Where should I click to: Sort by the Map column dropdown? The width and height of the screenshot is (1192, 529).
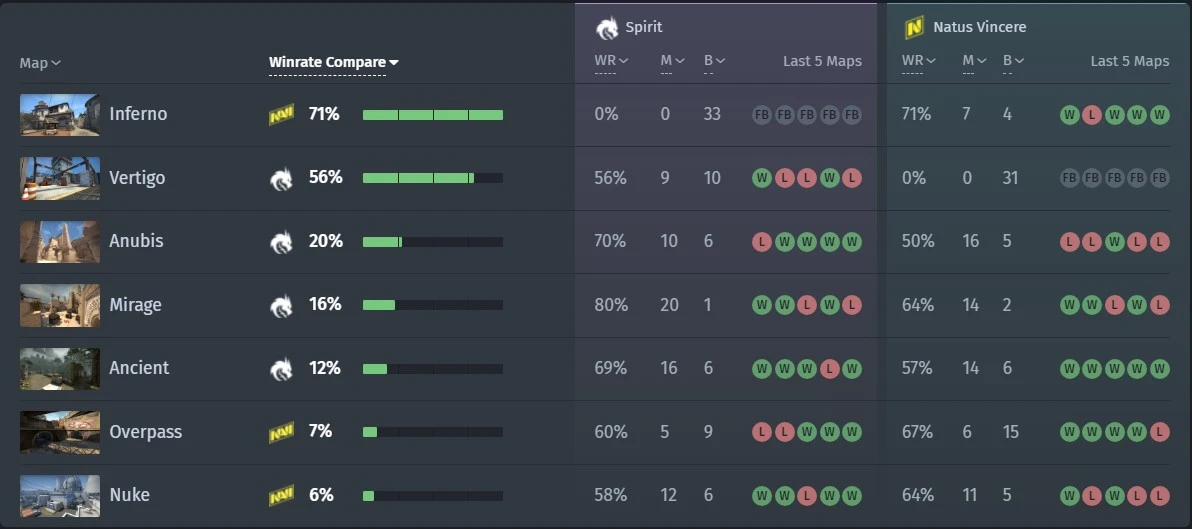[40, 63]
